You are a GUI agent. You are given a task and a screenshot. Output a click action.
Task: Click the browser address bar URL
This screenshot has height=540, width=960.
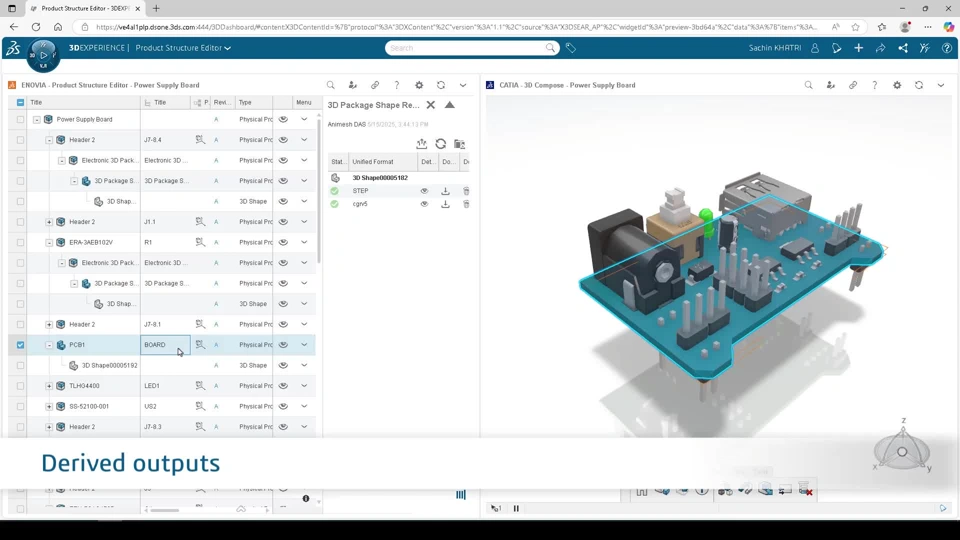456,27
